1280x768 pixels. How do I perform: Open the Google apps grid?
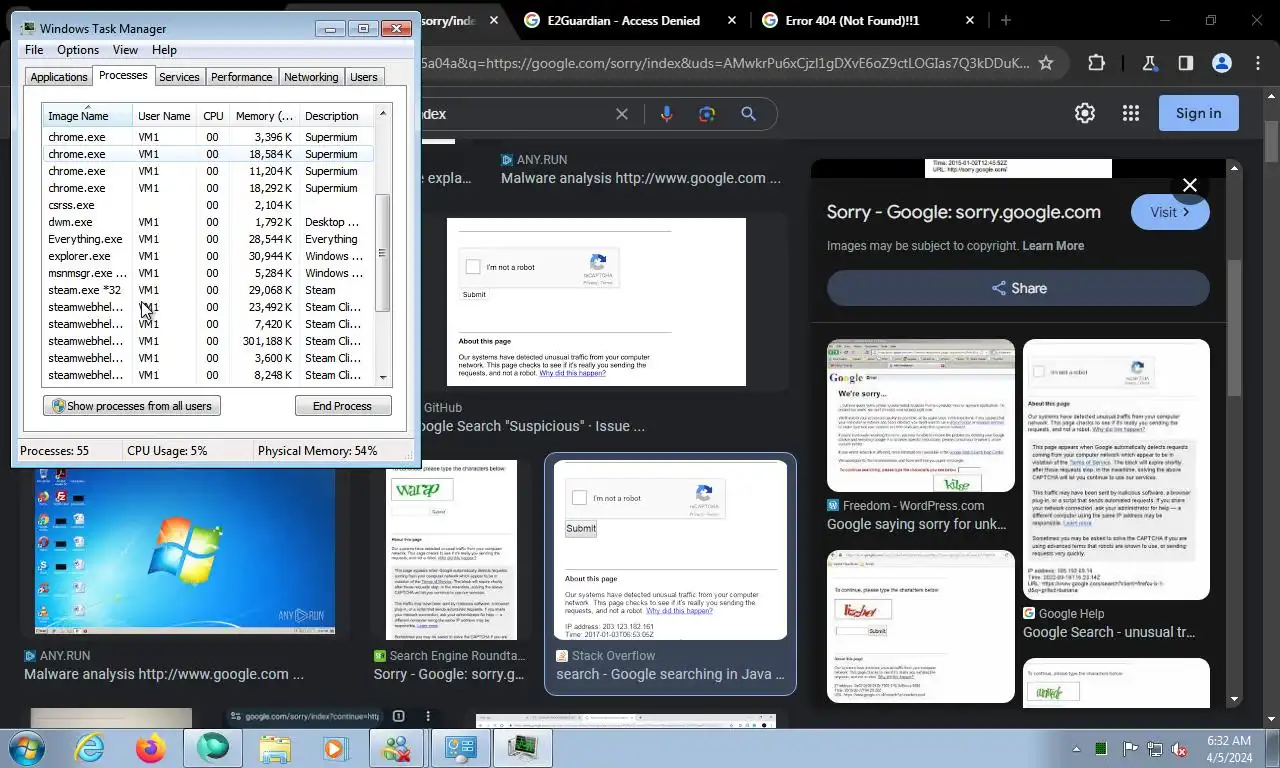click(x=1131, y=113)
